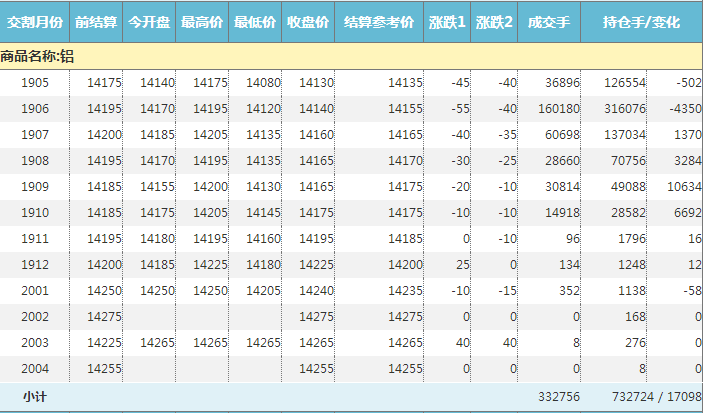The height and width of the screenshot is (413, 703).
Task: Select contract month 1905 cell
Action: [35, 82]
